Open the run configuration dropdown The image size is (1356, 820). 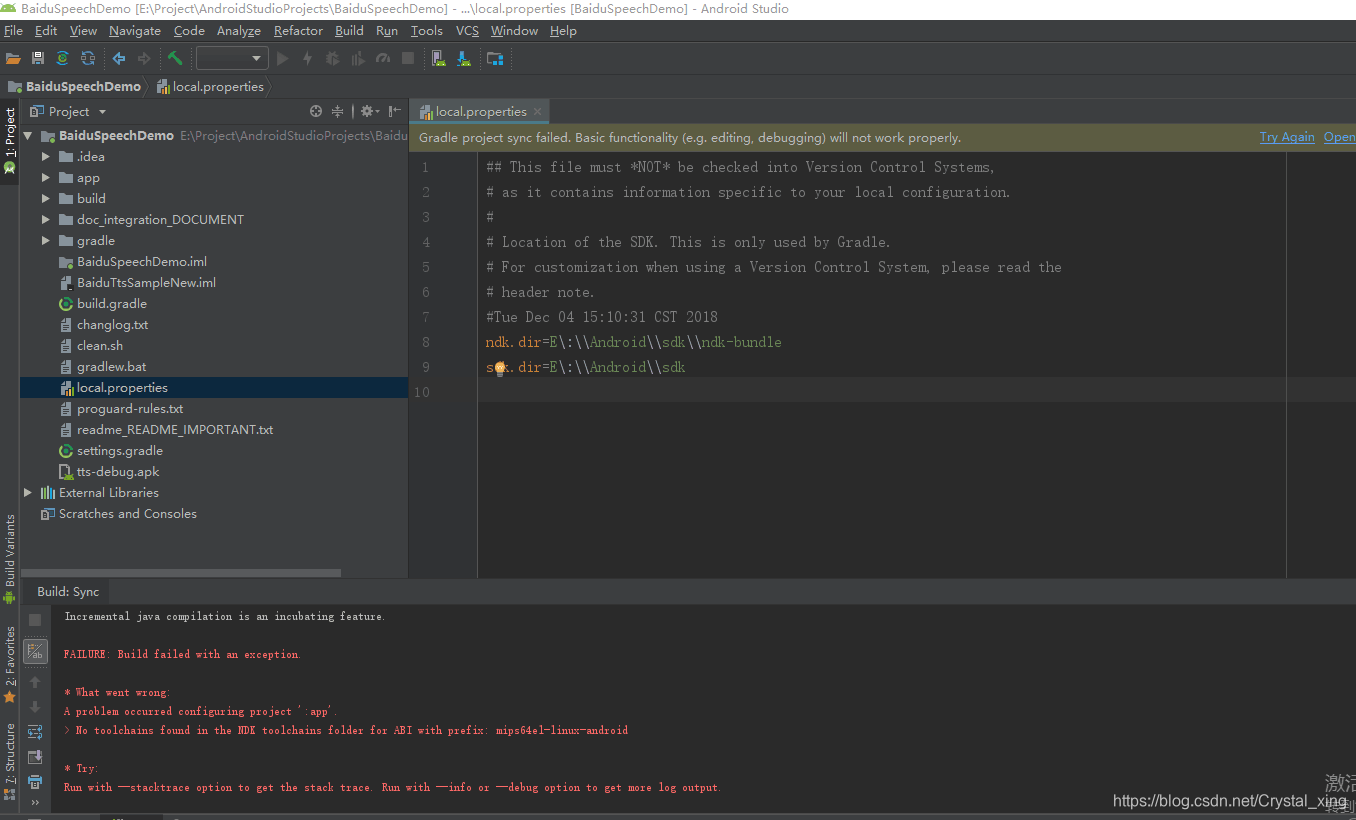pyautogui.click(x=232, y=58)
